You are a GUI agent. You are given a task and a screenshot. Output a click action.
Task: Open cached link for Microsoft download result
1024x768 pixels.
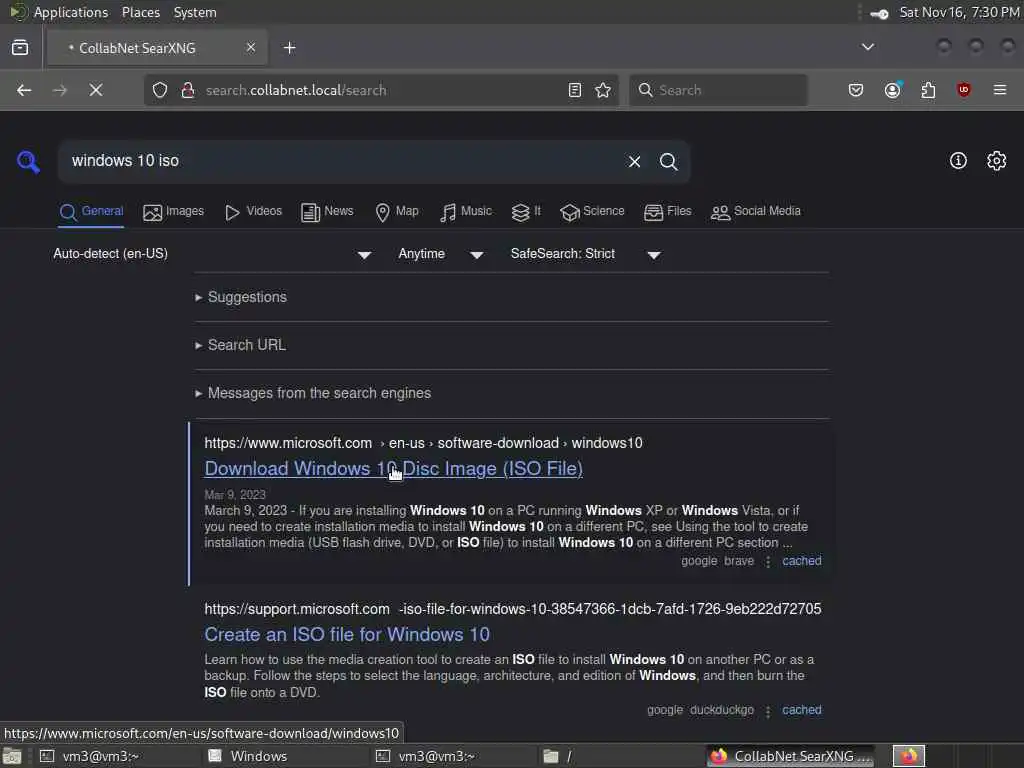pyautogui.click(x=802, y=561)
